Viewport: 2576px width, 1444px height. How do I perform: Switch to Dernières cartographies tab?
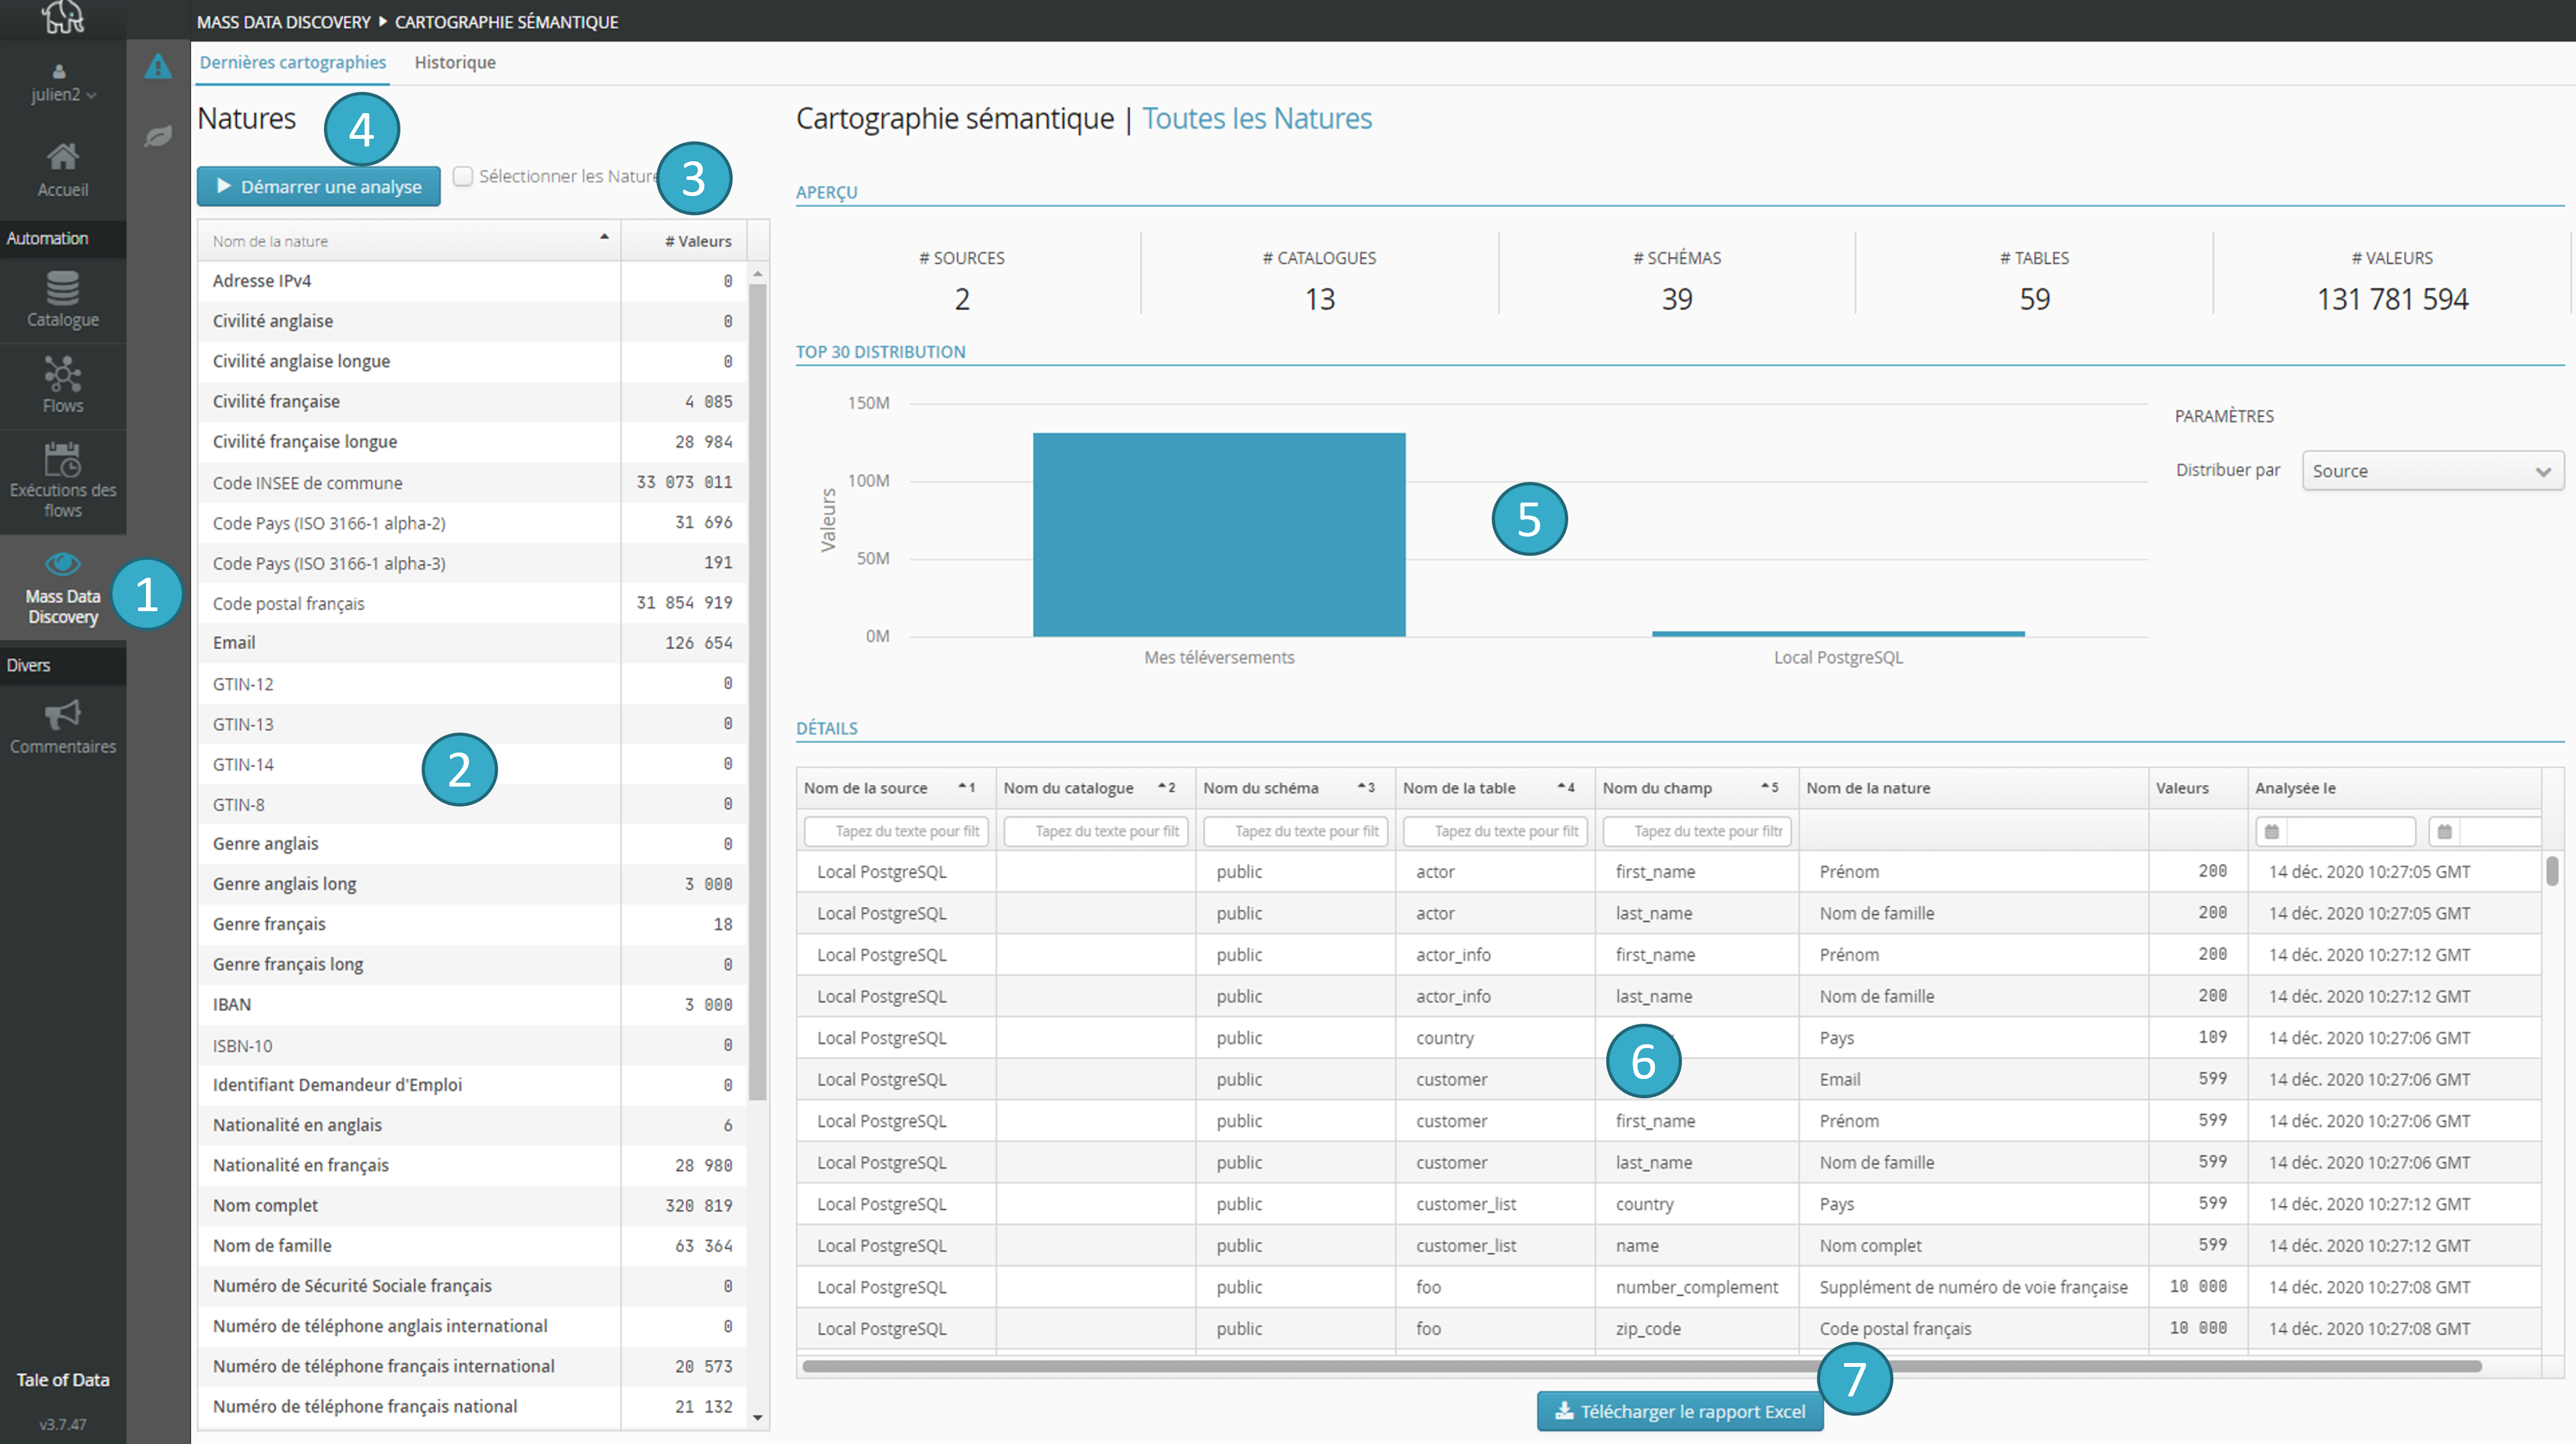click(292, 62)
